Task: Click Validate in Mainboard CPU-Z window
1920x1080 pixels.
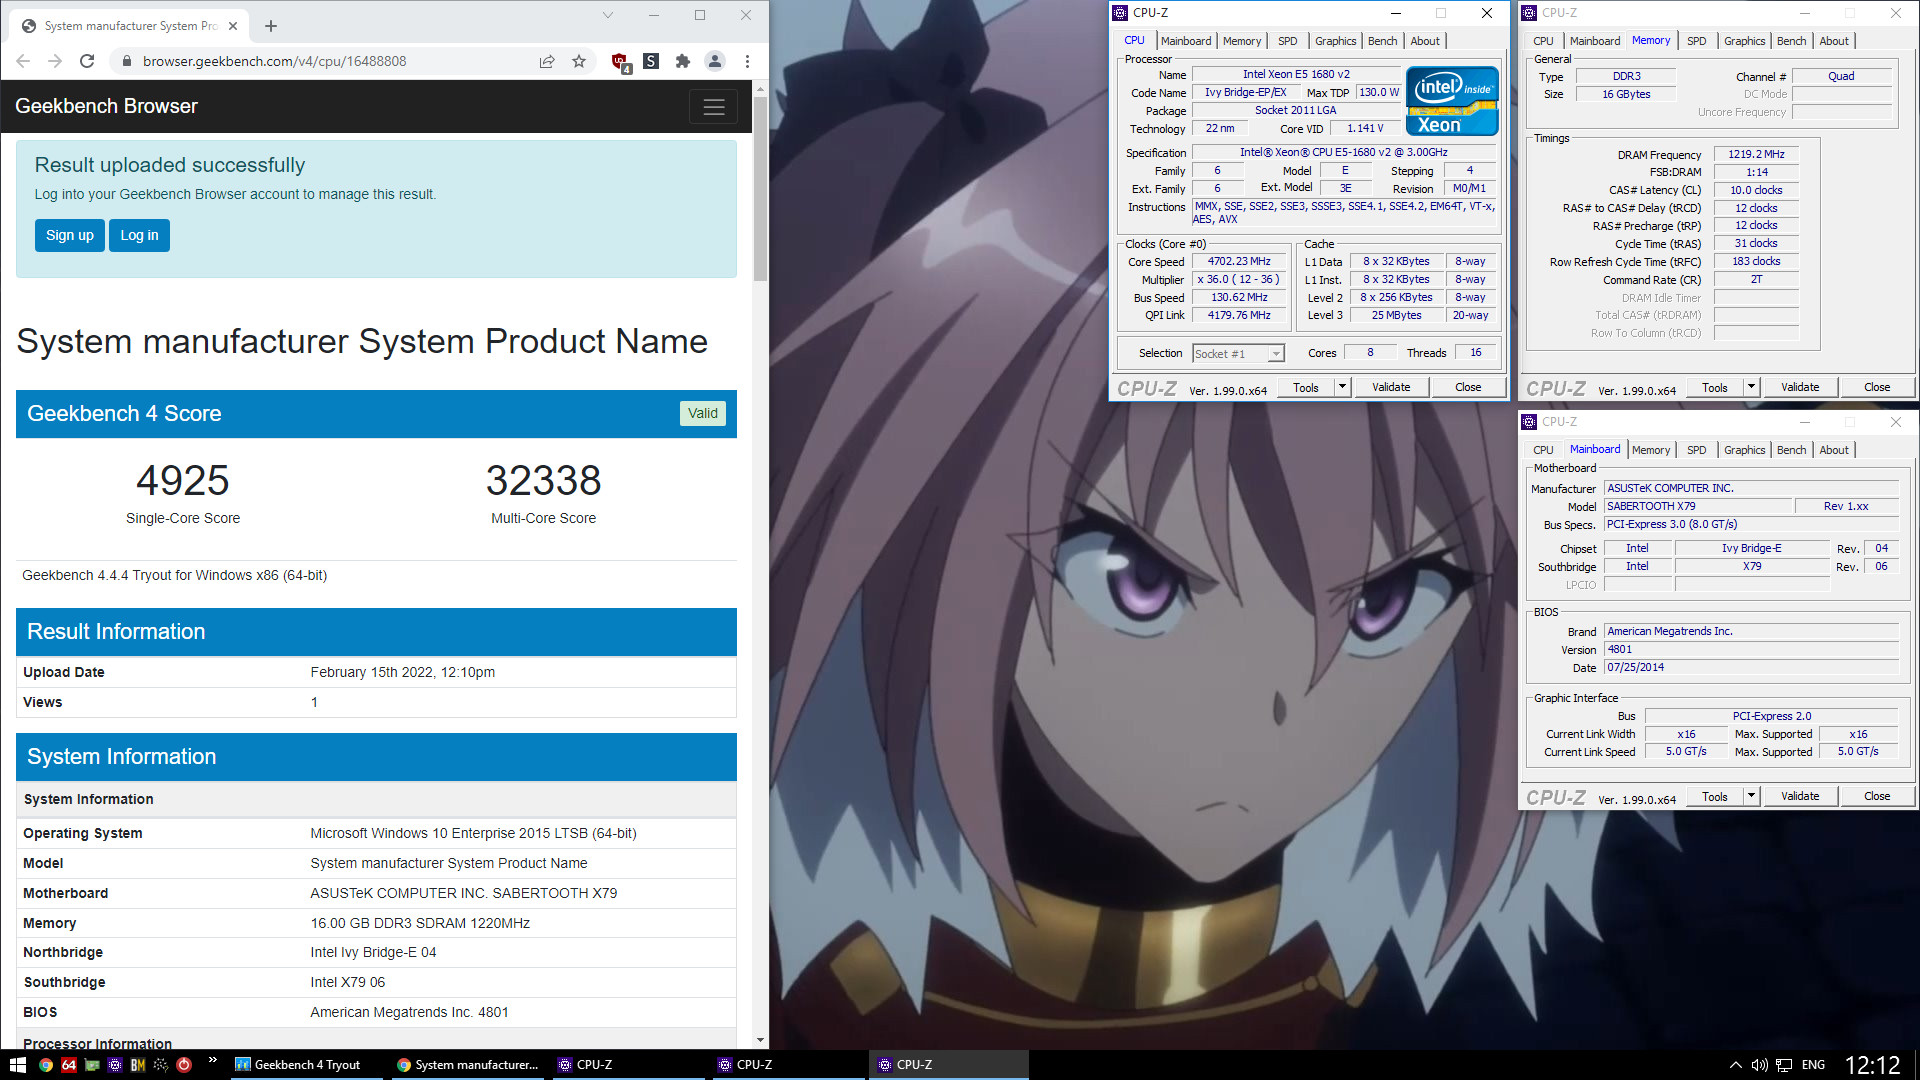Action: coord(1800,796)
